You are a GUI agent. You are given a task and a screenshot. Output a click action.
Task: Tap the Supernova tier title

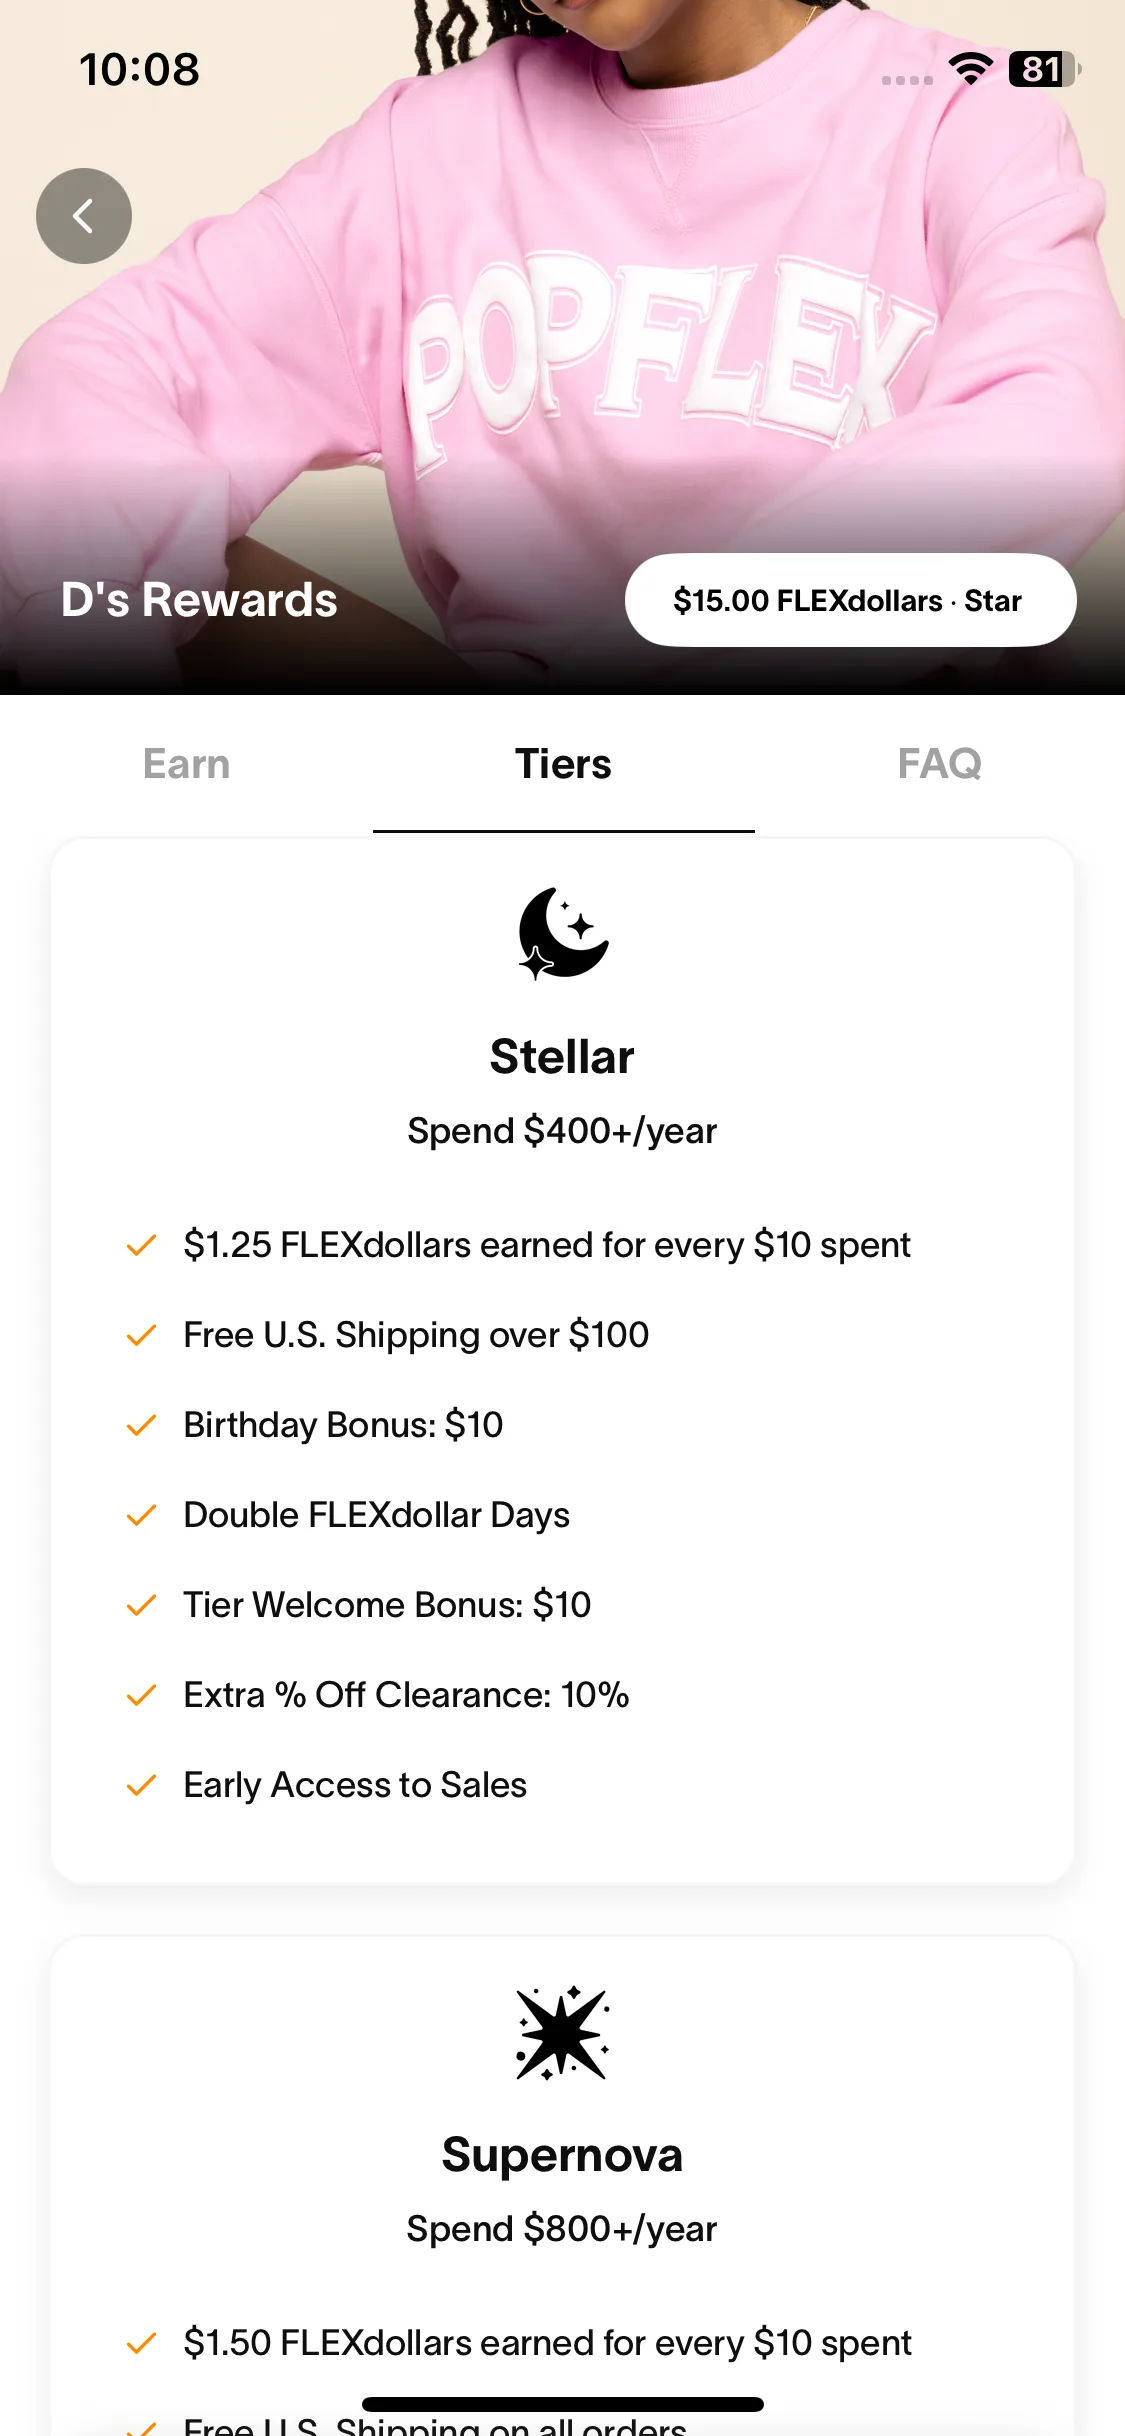[562, 2155]
